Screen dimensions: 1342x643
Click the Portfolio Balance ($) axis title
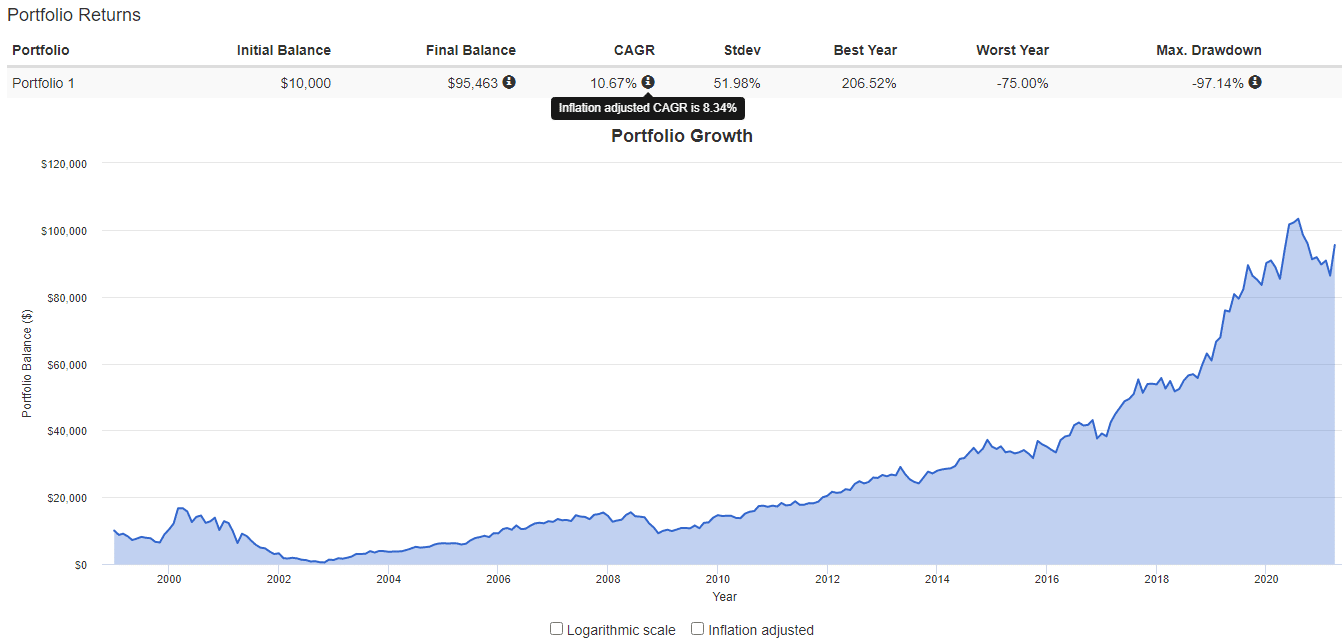click(27, 364)
